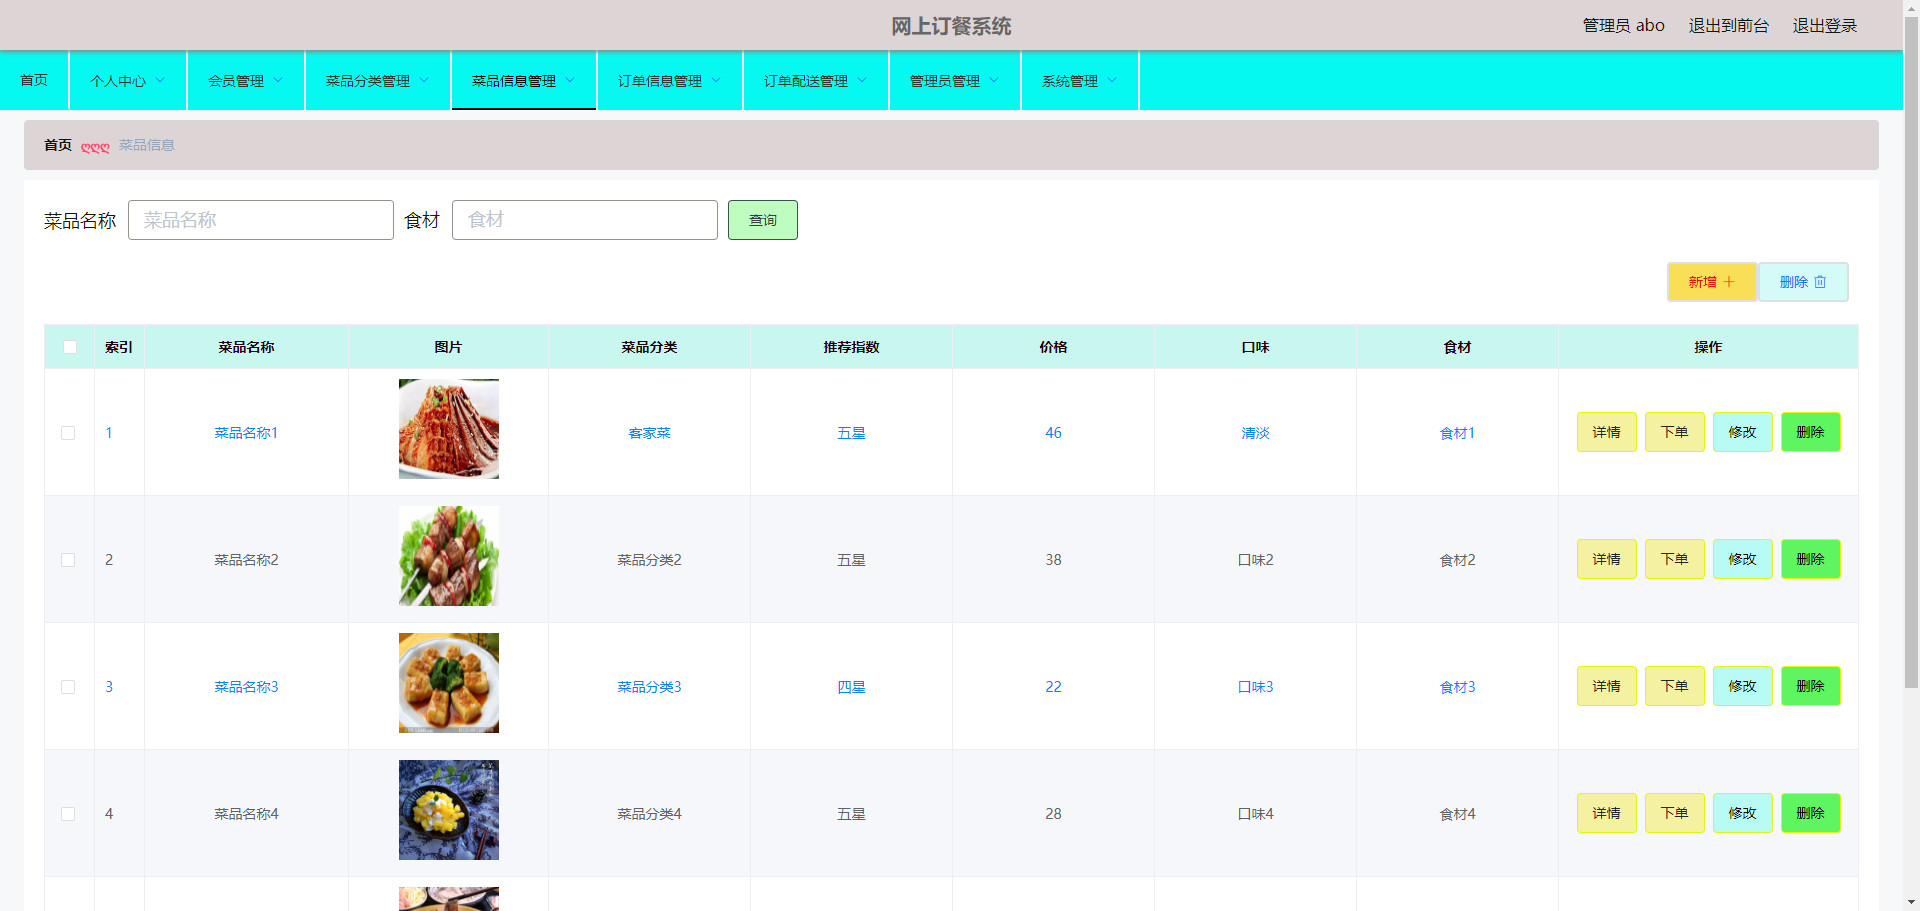Click 修改 button for 菜品名称1
Image resolution: width=1920 pixels, height=911 pixels.
[x=1743, y=432]
